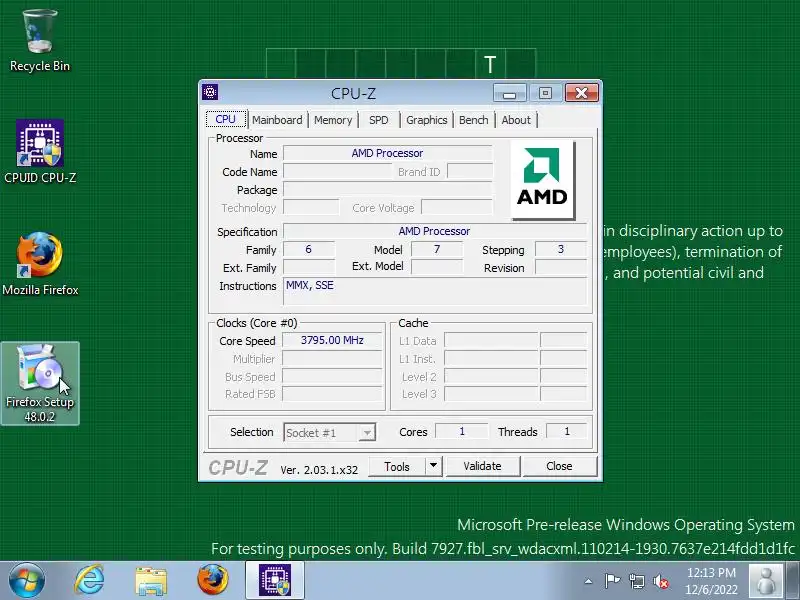Minimize the CPU-Z window

(x=509, y=93)
